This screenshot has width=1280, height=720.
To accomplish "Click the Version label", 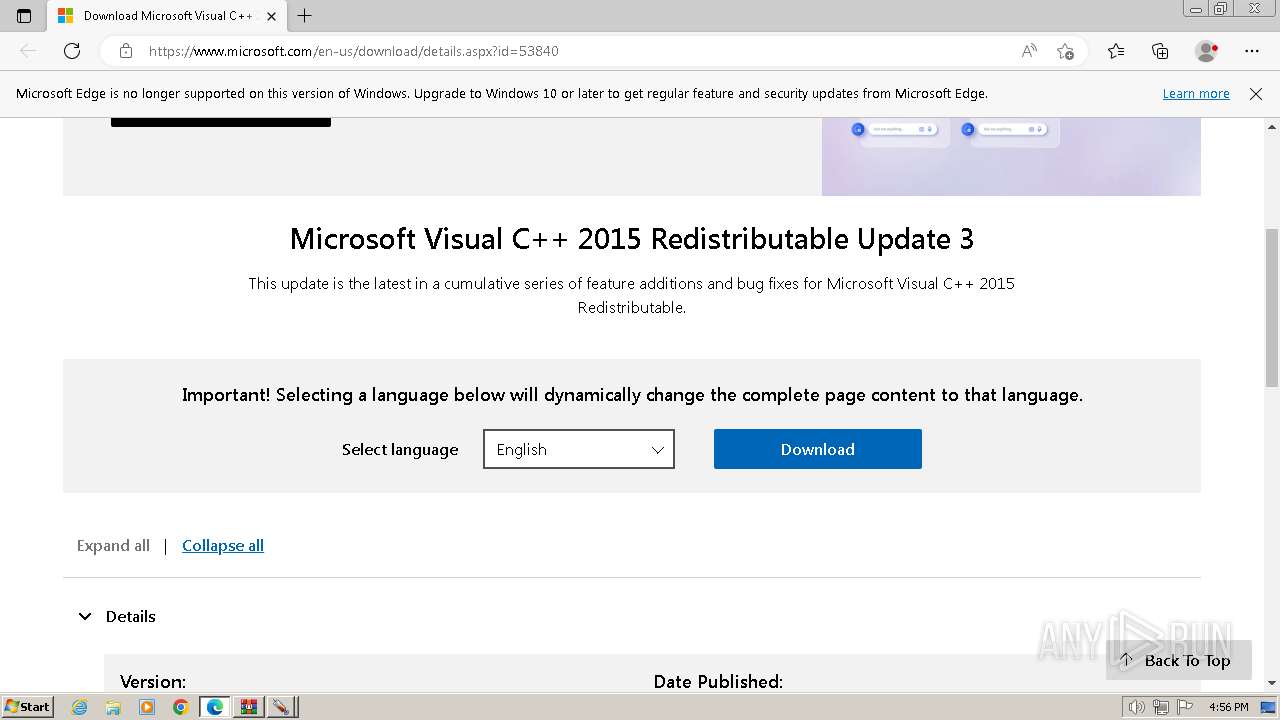I will [x=153, y=682].
